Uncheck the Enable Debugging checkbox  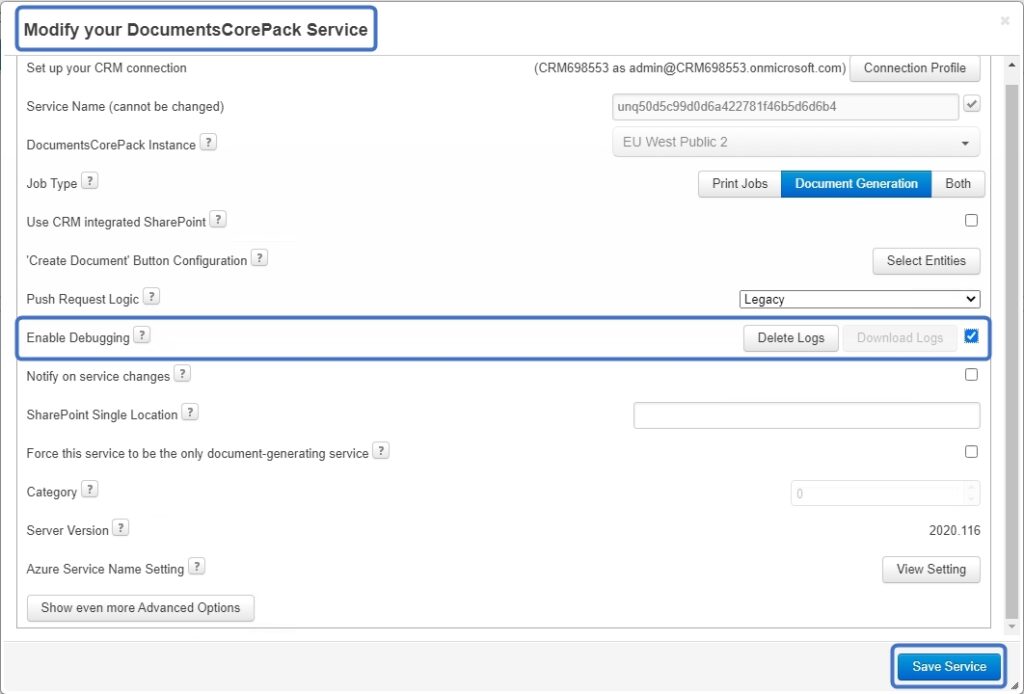point(971,336)
